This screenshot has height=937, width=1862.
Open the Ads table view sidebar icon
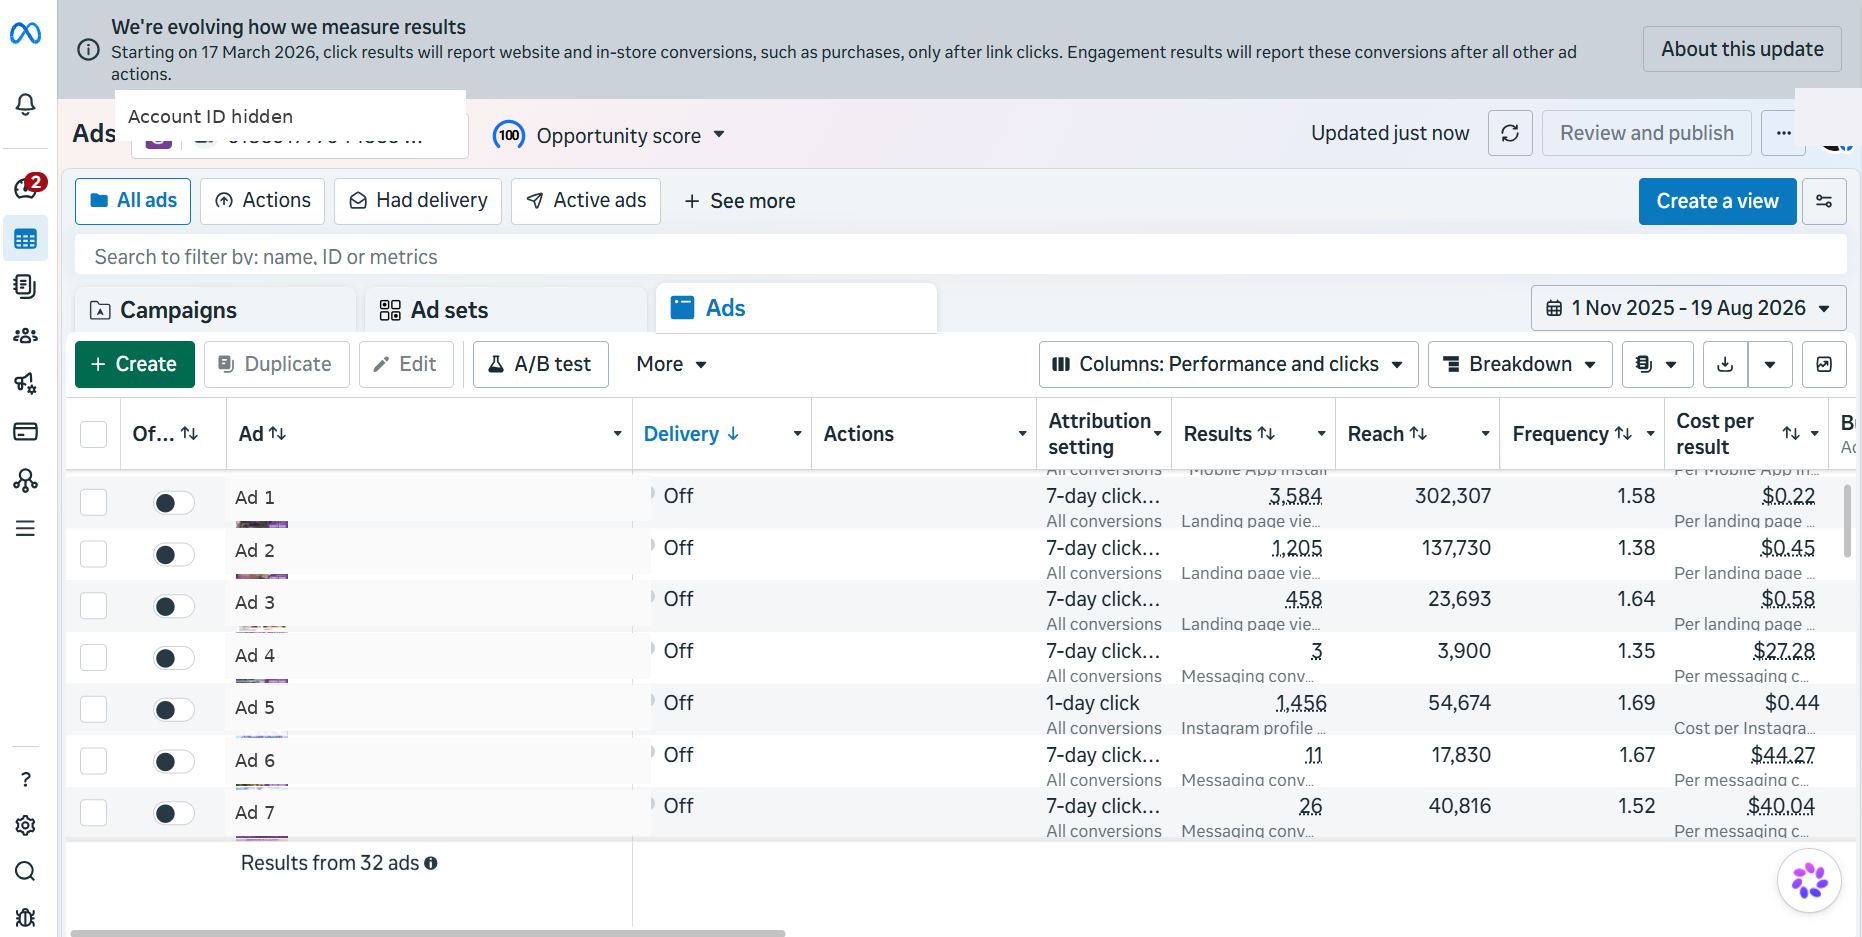25,239
